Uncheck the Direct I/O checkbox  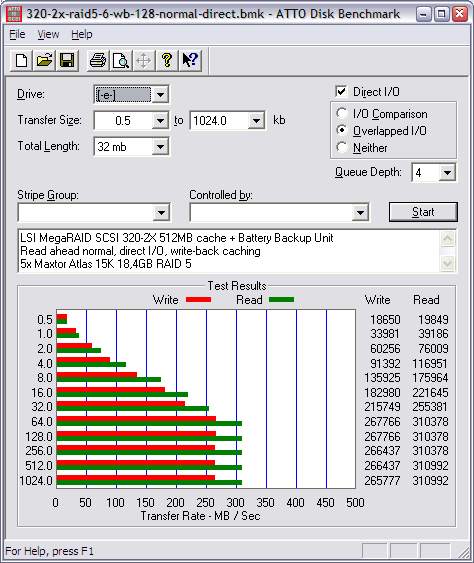click(x=341, y=92)
